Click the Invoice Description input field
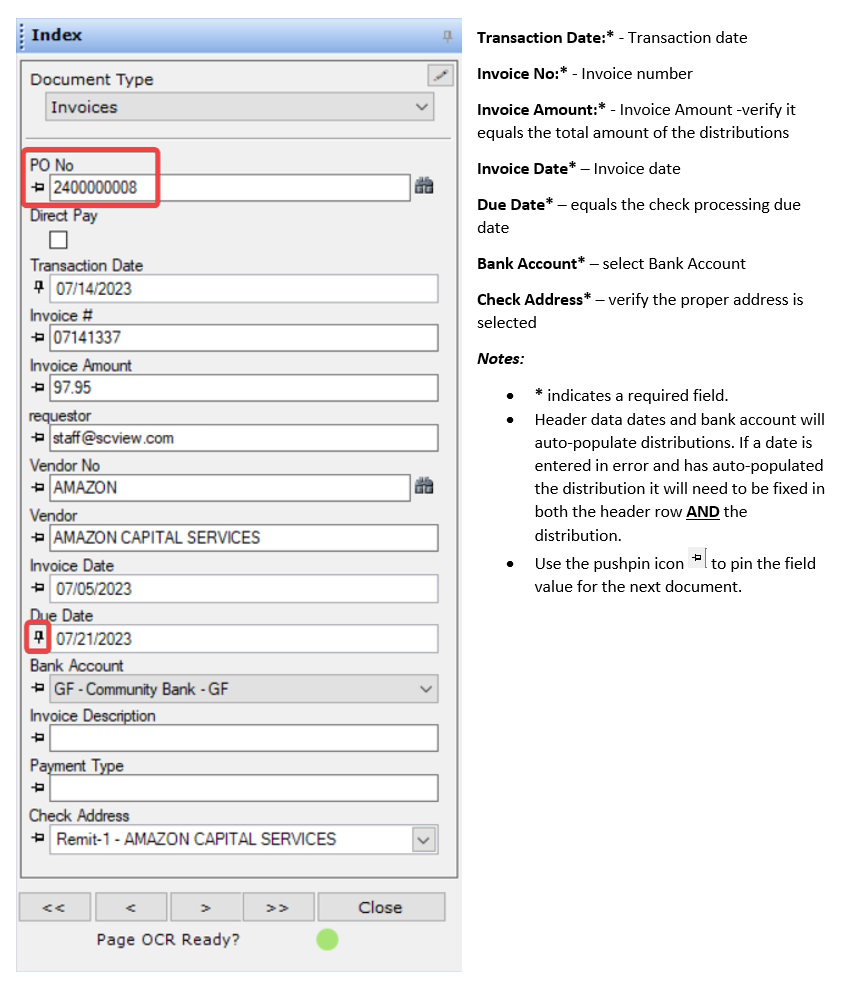850x983 pixels. tap(243, 738)
